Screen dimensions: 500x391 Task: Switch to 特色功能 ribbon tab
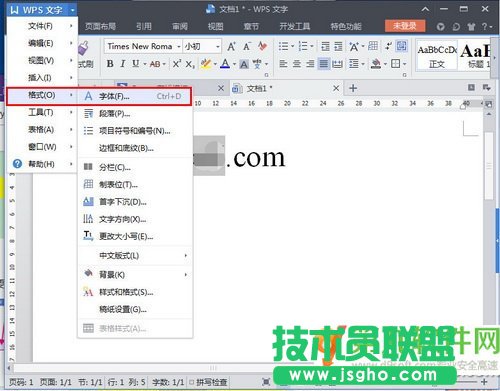346,26
